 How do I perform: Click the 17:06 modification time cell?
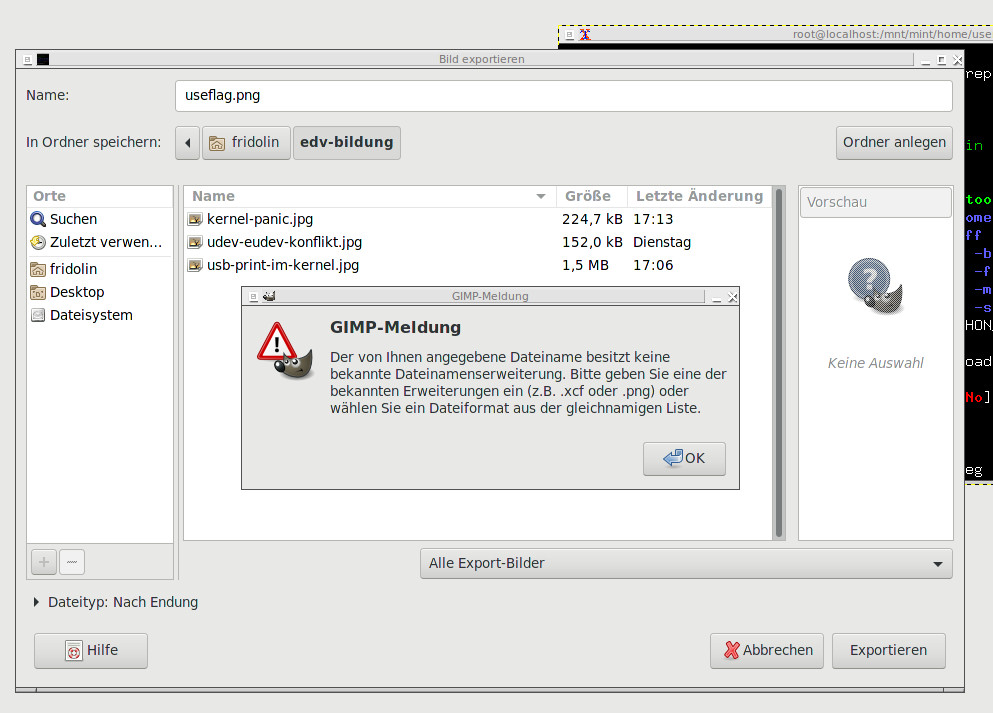(x=653, y=265)
